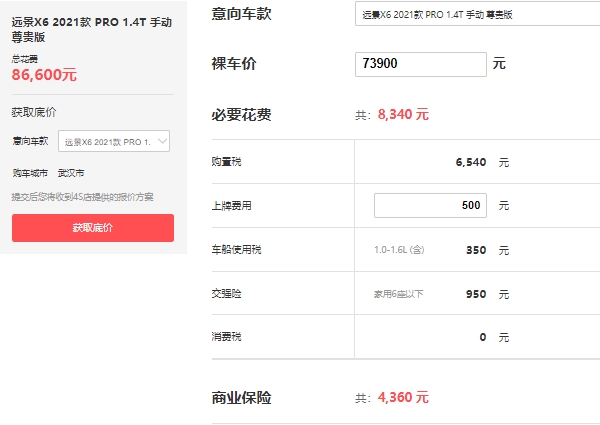The width and height of the screenshot is (600, 425).
Task: Select the 消费税 row label
Action: click(225, 337)
